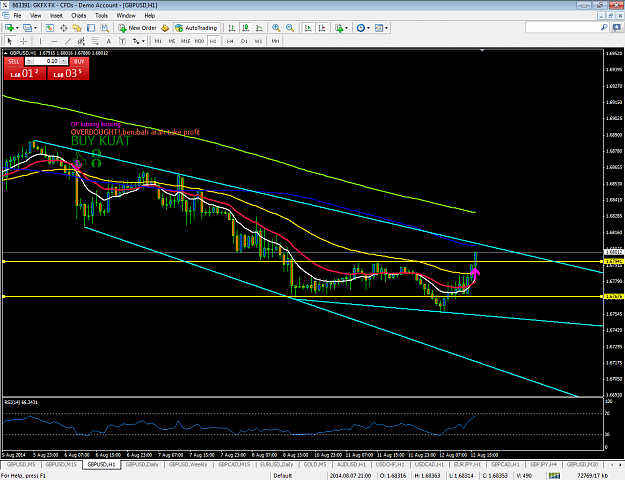Image resolution: width=625 pixels, height=480 pixels.
Task: Switch to GOLD,M5 chart tab
Action: (x=315, y=464)
